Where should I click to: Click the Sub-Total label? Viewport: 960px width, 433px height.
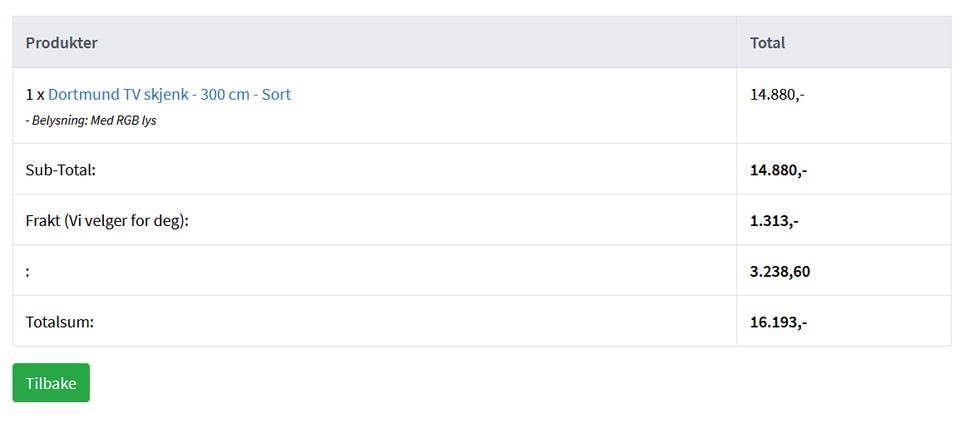pos(60,169)
